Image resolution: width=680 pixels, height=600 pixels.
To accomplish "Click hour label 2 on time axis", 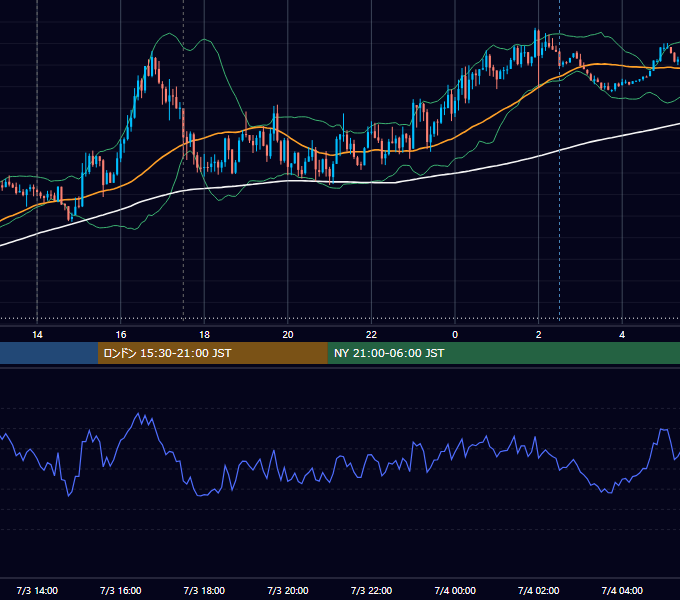I will tap(539, 335).
